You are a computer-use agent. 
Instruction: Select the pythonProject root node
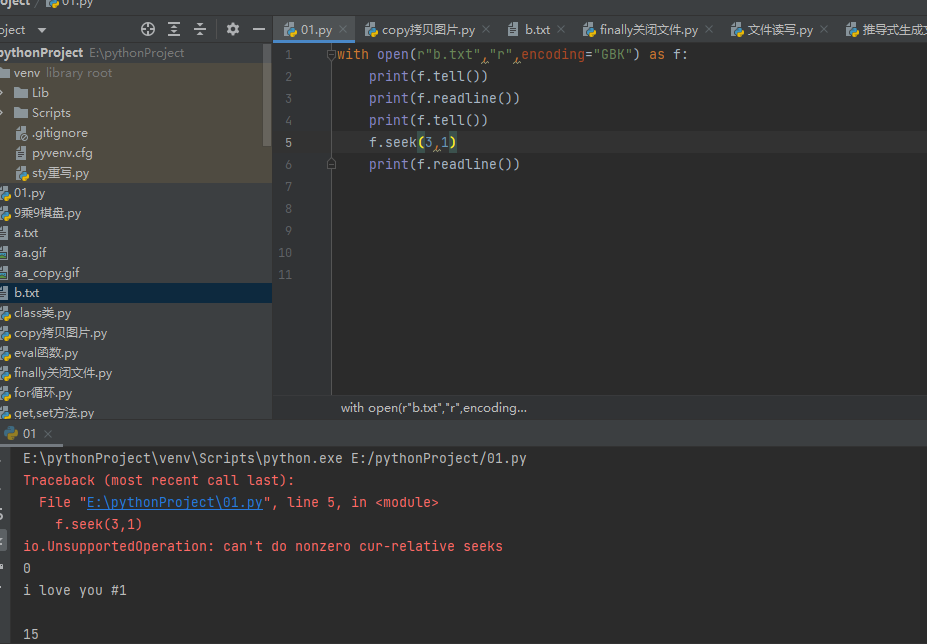pyautogui.click(x=131, y=53)
